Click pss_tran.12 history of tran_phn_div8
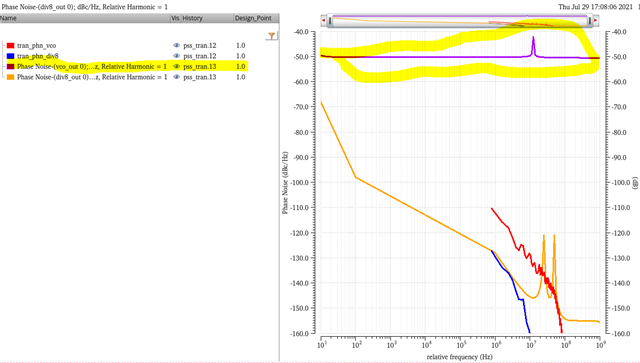The width and height of the screenshot is (640, 363). (200, 56)
